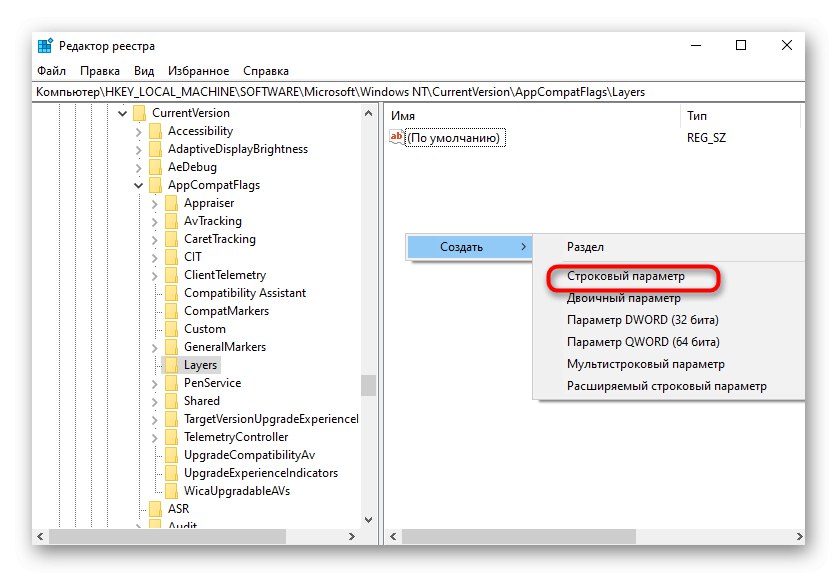This screenshot has height=577, width=837.
Task: Click values pane horizontal scroll right arrow
Action: (x=799, y=536)
